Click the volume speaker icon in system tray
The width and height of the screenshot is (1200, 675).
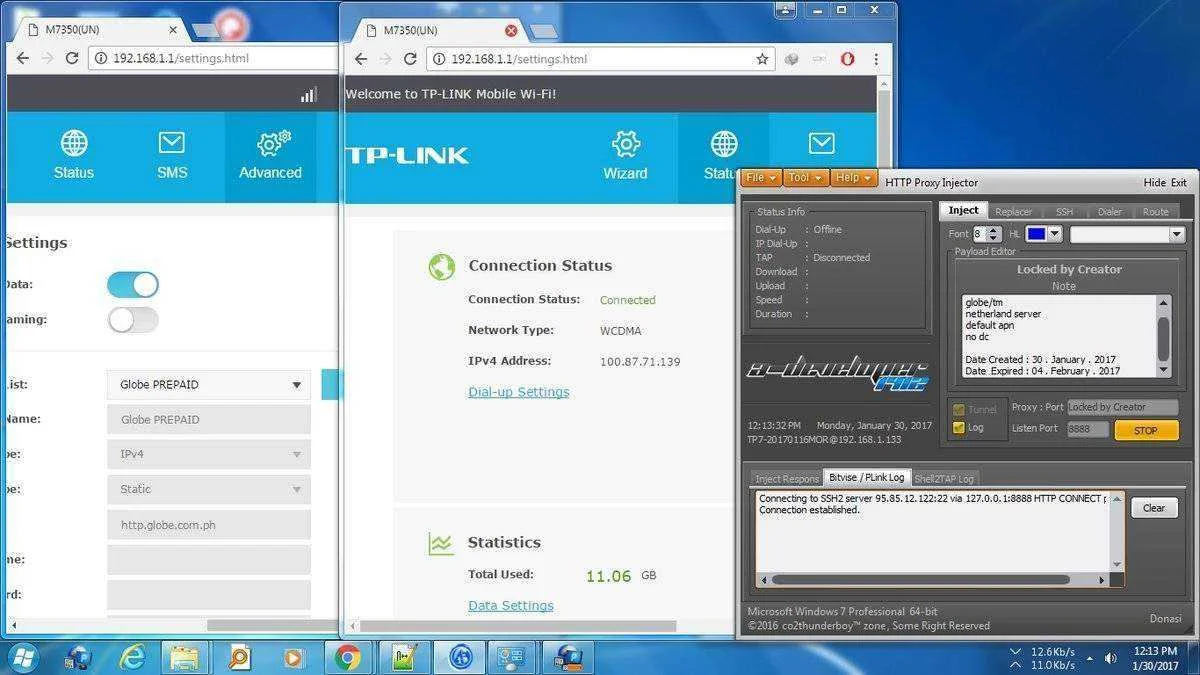point(1110,658)
